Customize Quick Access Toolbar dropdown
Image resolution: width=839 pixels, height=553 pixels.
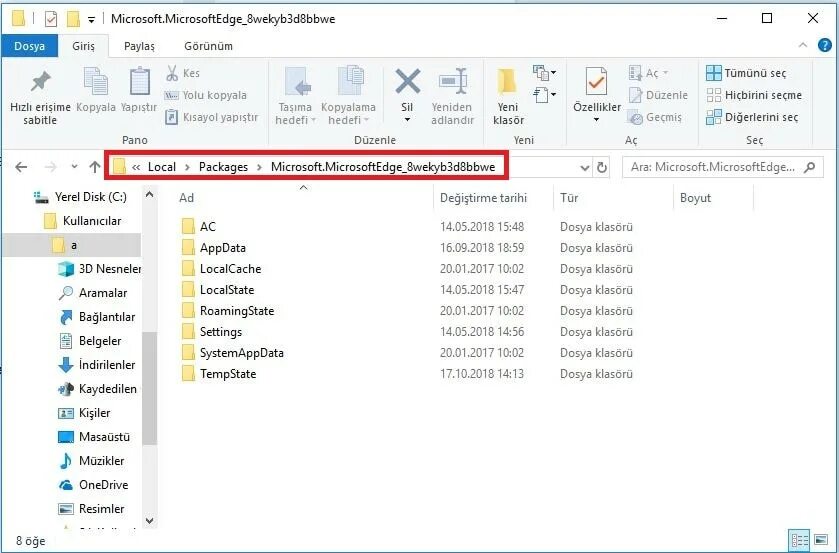(91, 20)
